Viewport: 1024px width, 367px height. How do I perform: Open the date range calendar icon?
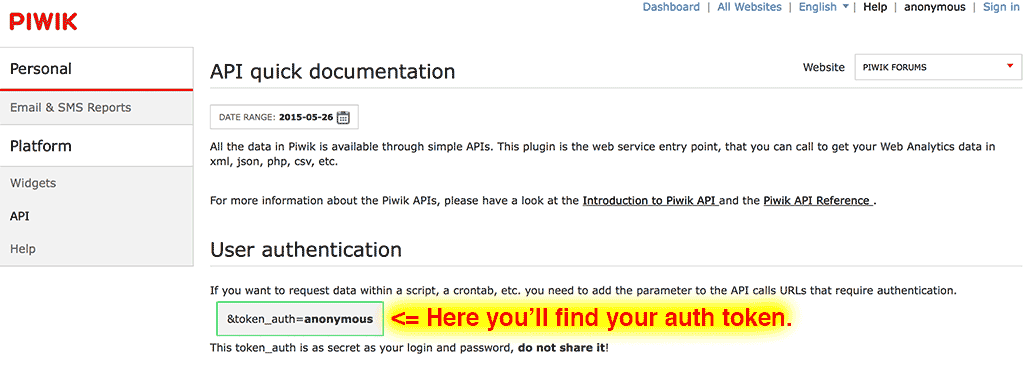[x=344, y=118]
